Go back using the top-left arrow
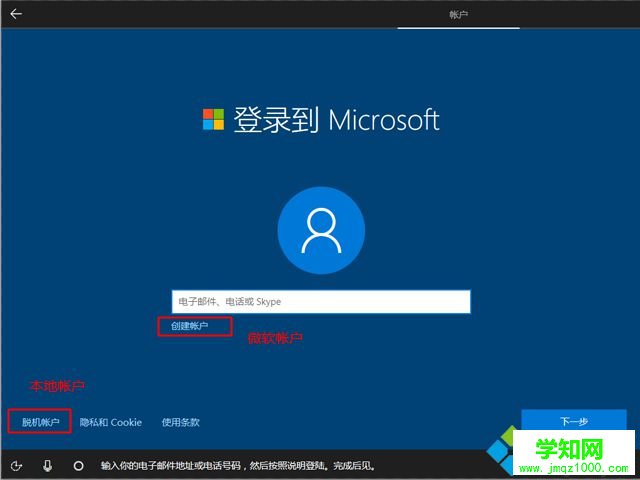This screenshot has height=480, width=640. [16, 14]
